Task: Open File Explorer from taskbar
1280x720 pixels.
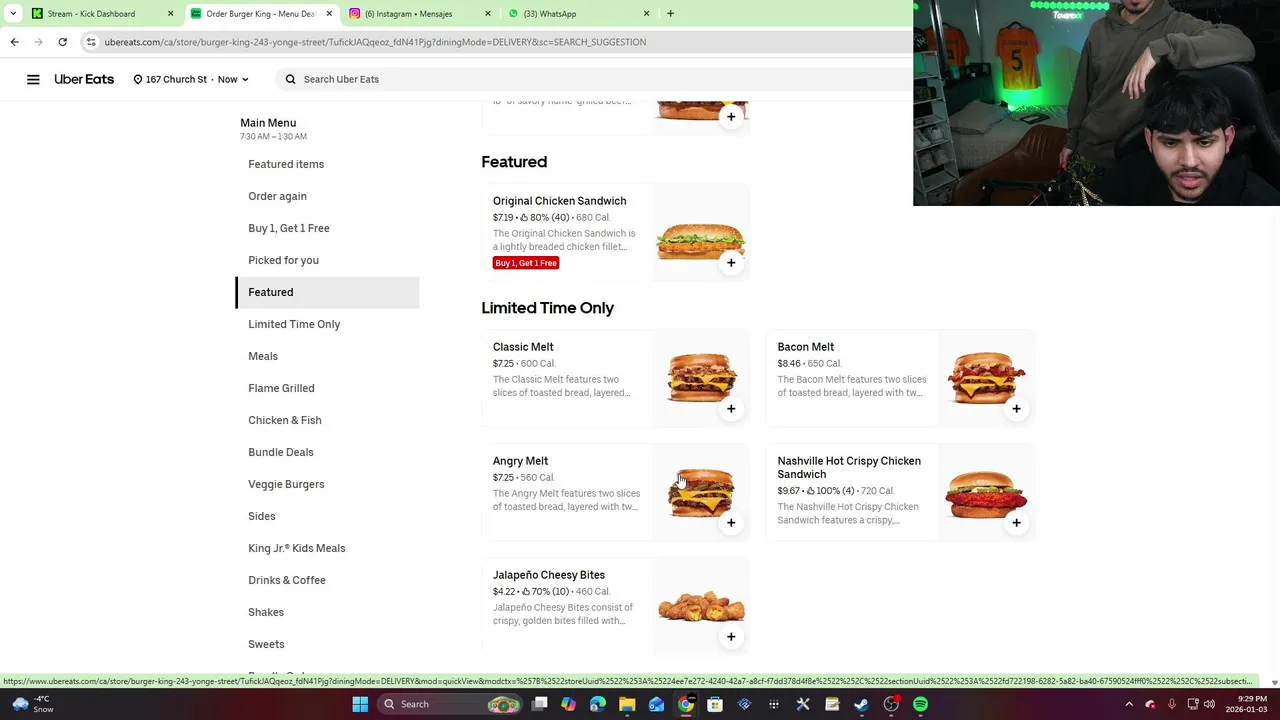Action: (x=627, y=704)
